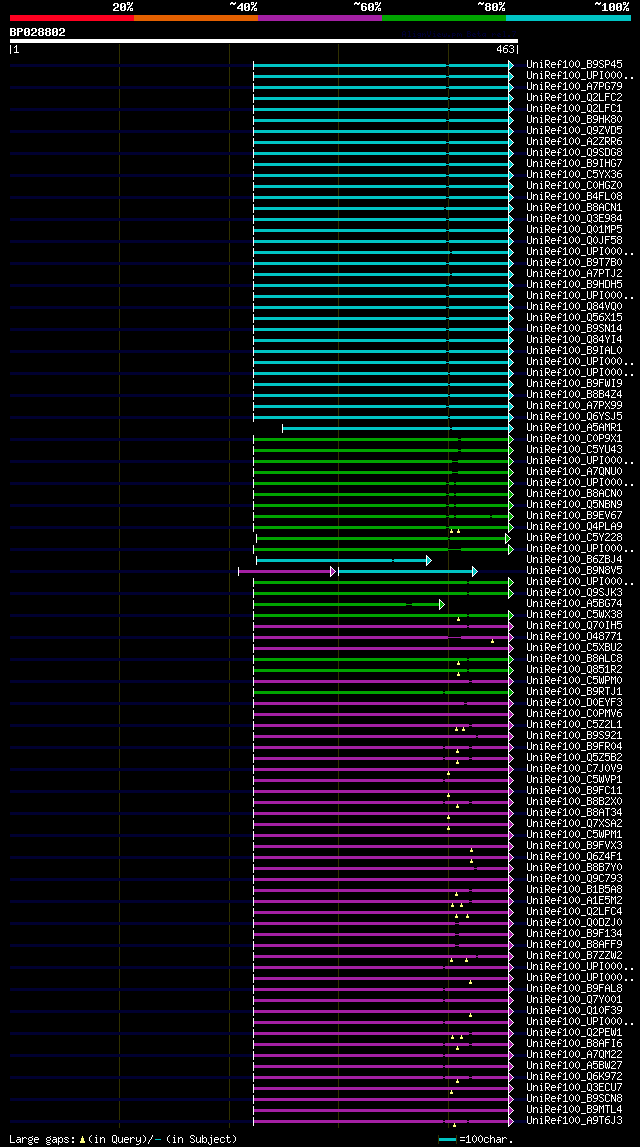Click the UniRef100_Q84VQ0 hit name
Viewport: 640px width, 1147px height.
(x=574, y=306)
